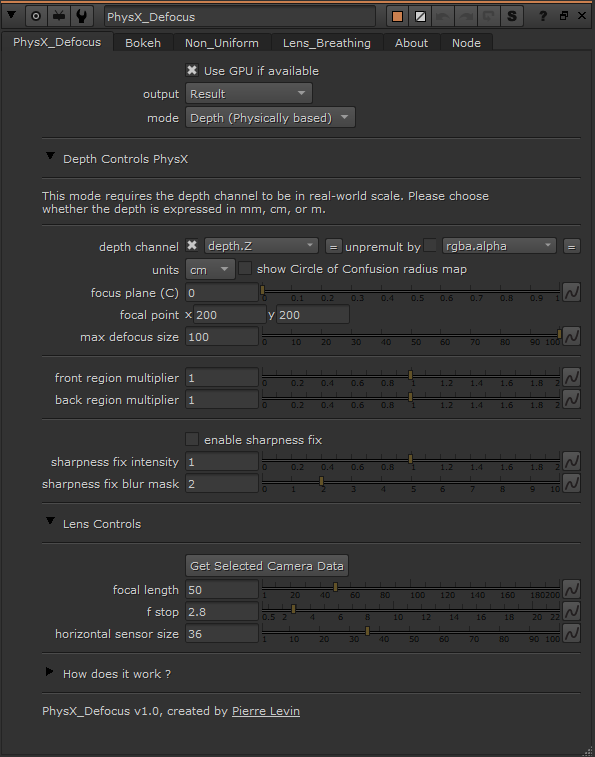Click the front region multiplier slider
Image resolution: width=595 pixels, height=757 pixels.
pyautogui.click(x=411, y=376)
